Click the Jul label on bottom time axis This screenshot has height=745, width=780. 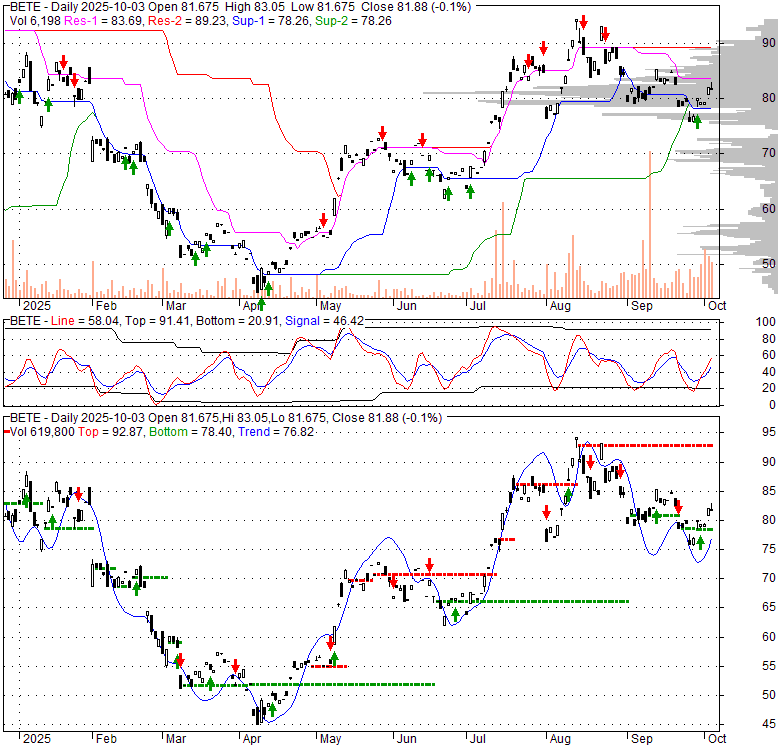pyautogui.click(x=478, y=738)
